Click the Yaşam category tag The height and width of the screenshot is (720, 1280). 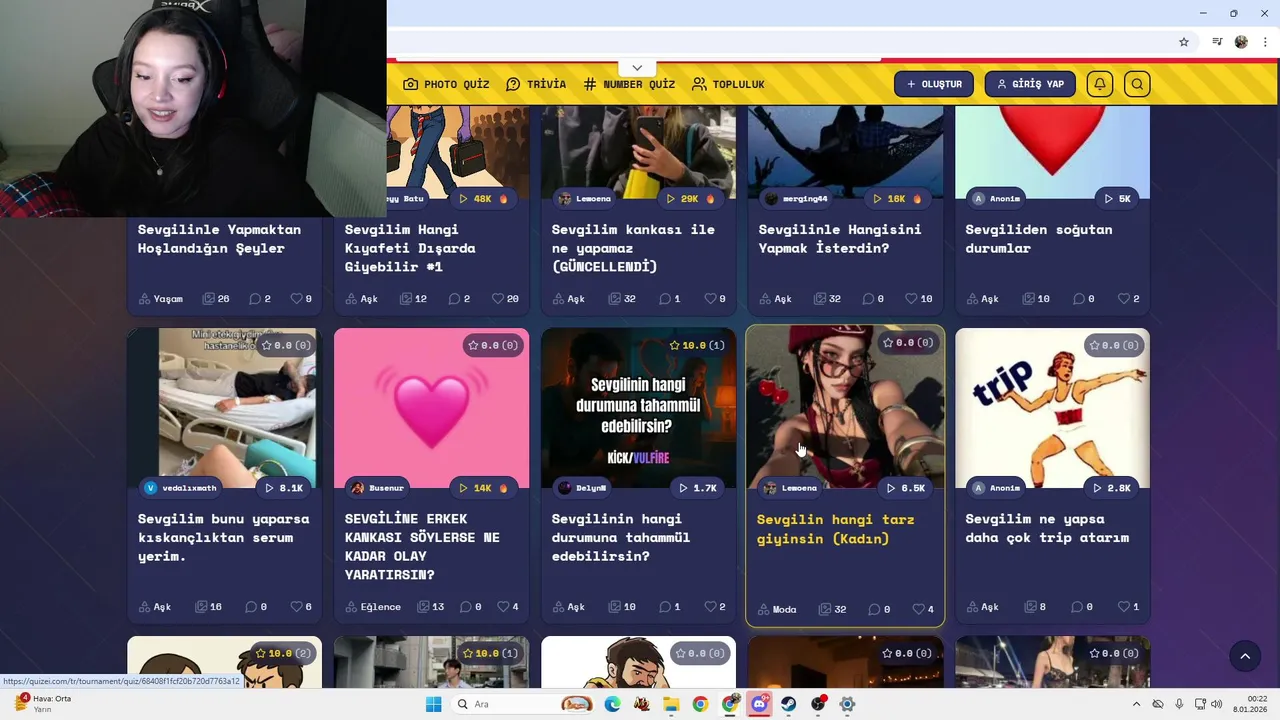[x=161, y=298]
